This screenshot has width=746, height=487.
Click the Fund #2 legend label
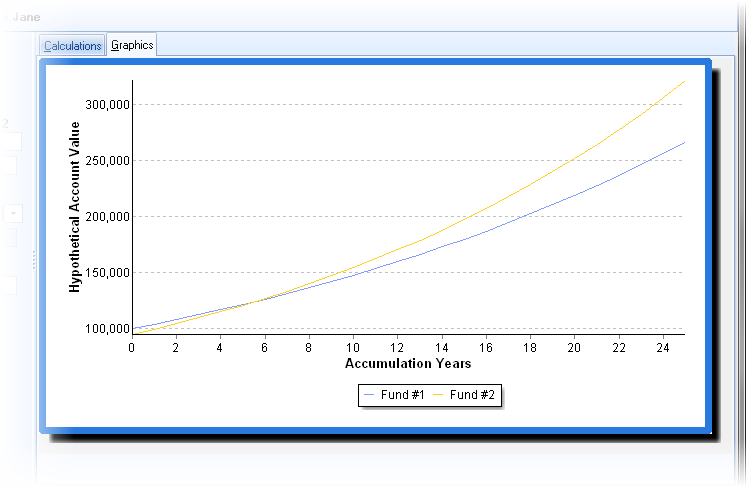(473, 395)
